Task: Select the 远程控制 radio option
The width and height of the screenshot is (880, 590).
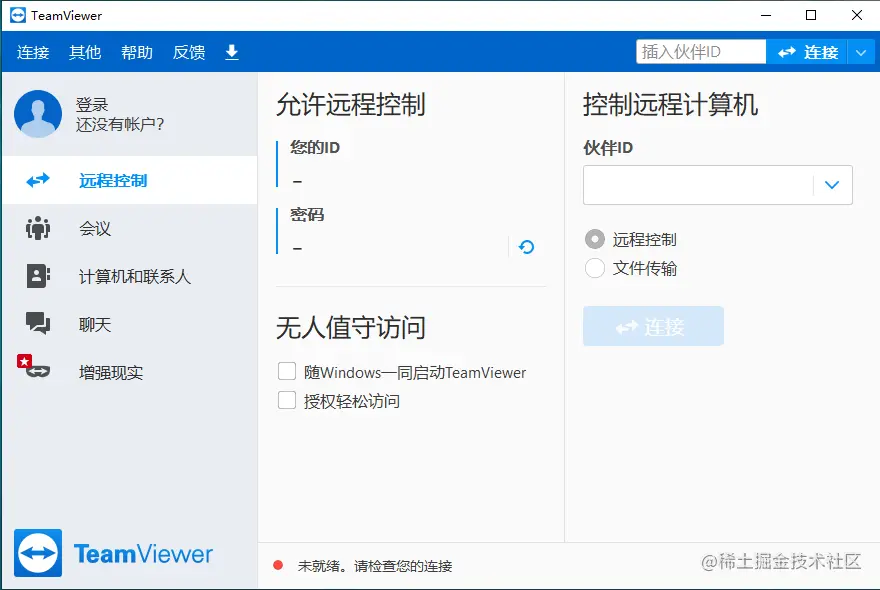Action: (595, 239)
